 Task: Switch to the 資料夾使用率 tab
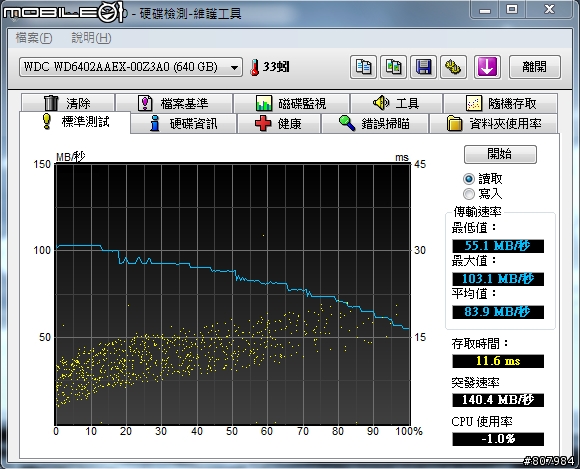[494, 123]
